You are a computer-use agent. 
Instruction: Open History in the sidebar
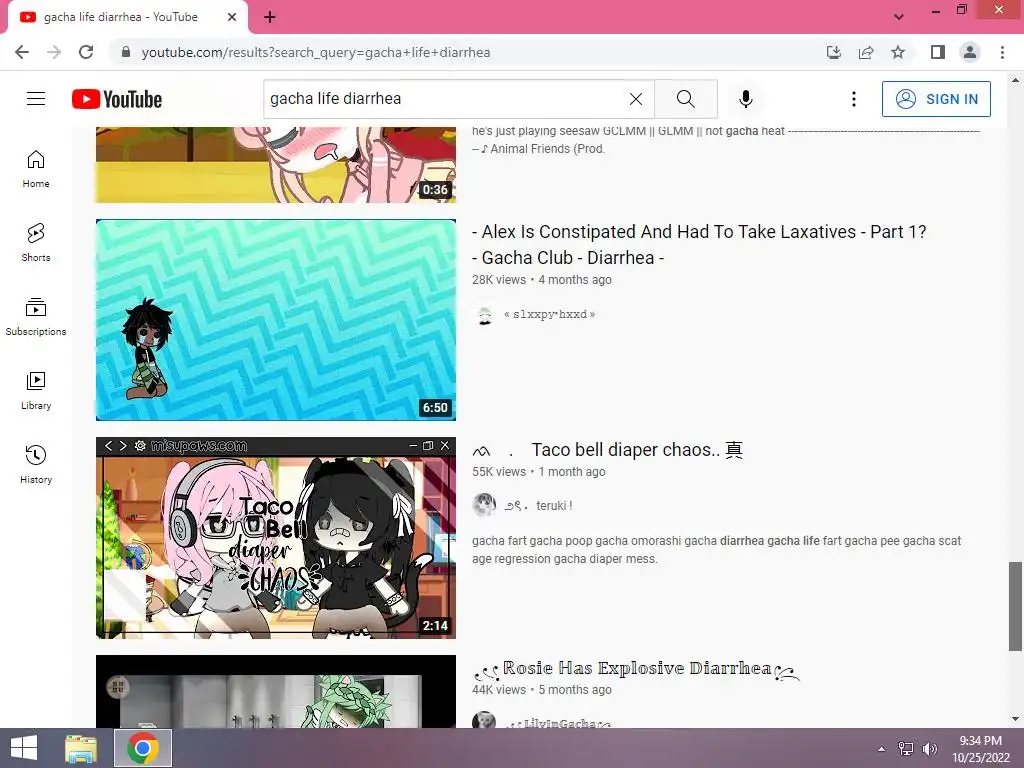click(36, 464)
